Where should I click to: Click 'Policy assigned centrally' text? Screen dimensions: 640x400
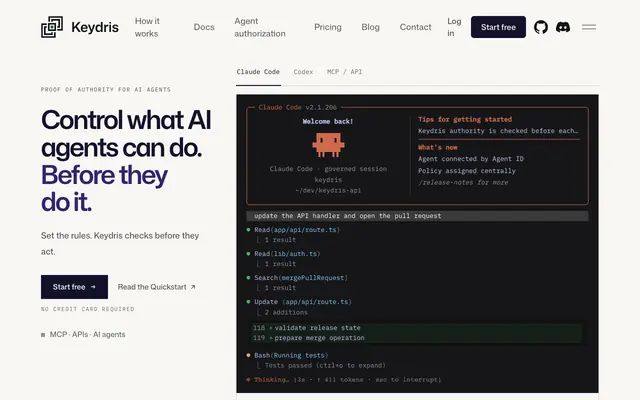pos(467,171)
